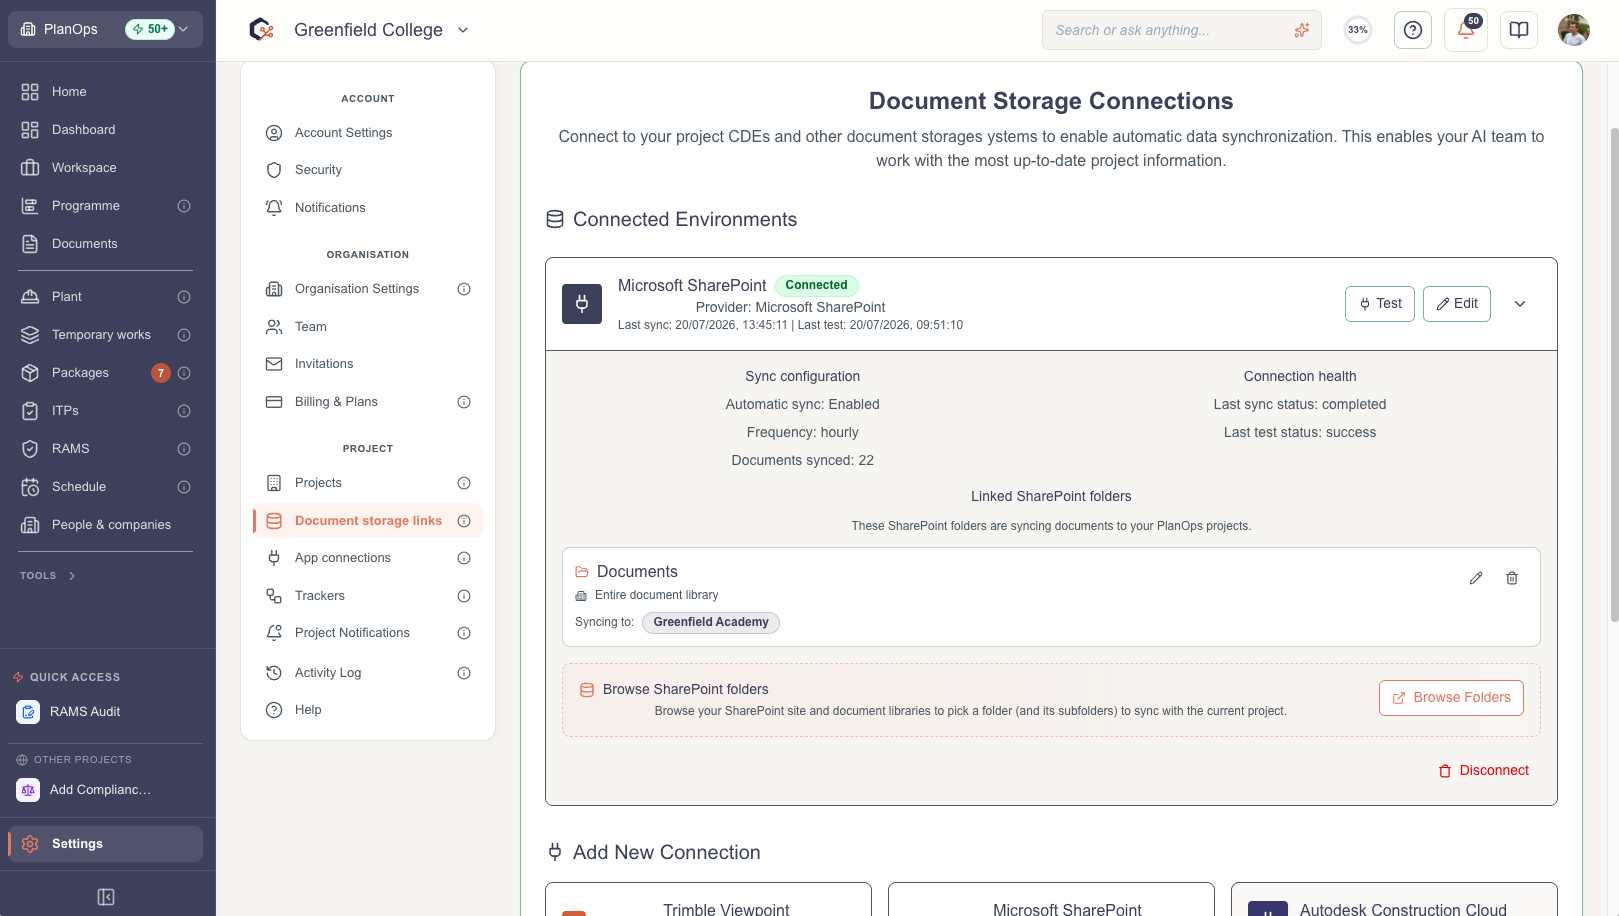This screenshot has width=1619, height=916.
Task: Open Notifications settings
Action: pos(368,208)
